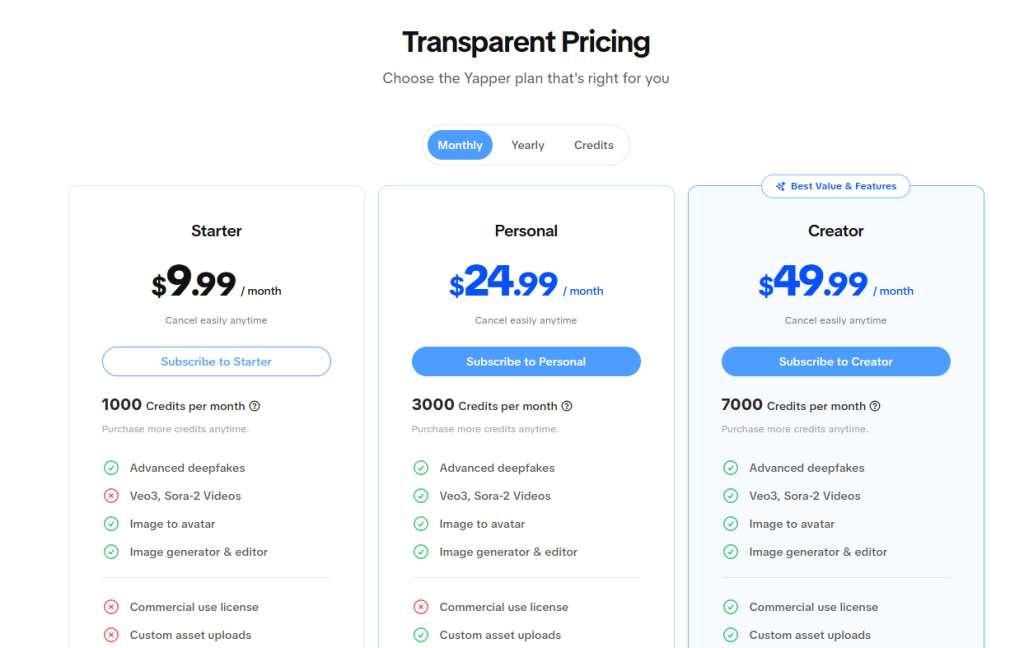Click green check for Creator Commercial use license
This screenshot has height=648, width=1024.
(730, 607)
